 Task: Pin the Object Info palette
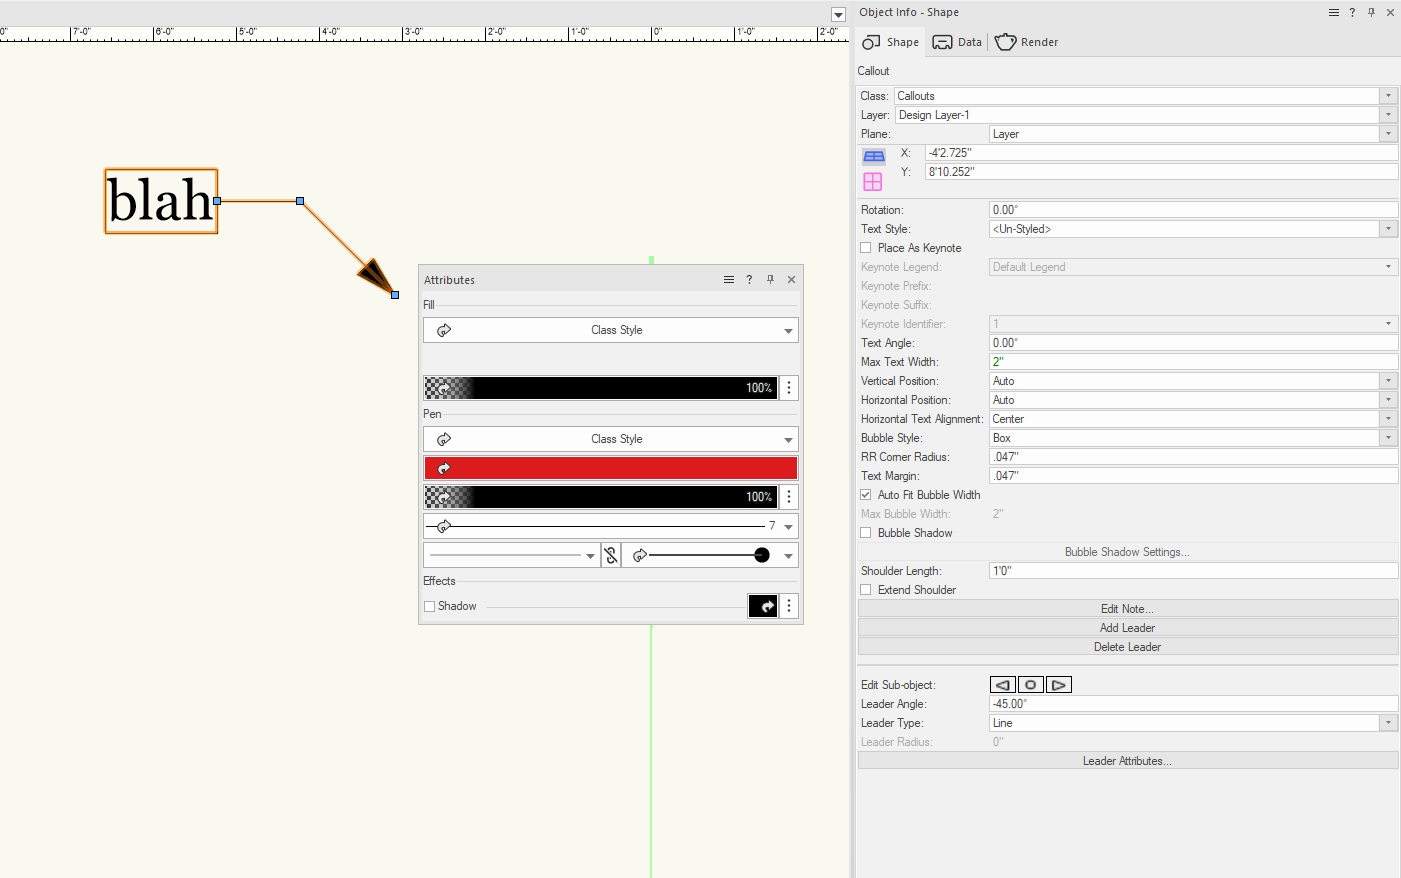pyautogui.click(x=1371, y=12)
